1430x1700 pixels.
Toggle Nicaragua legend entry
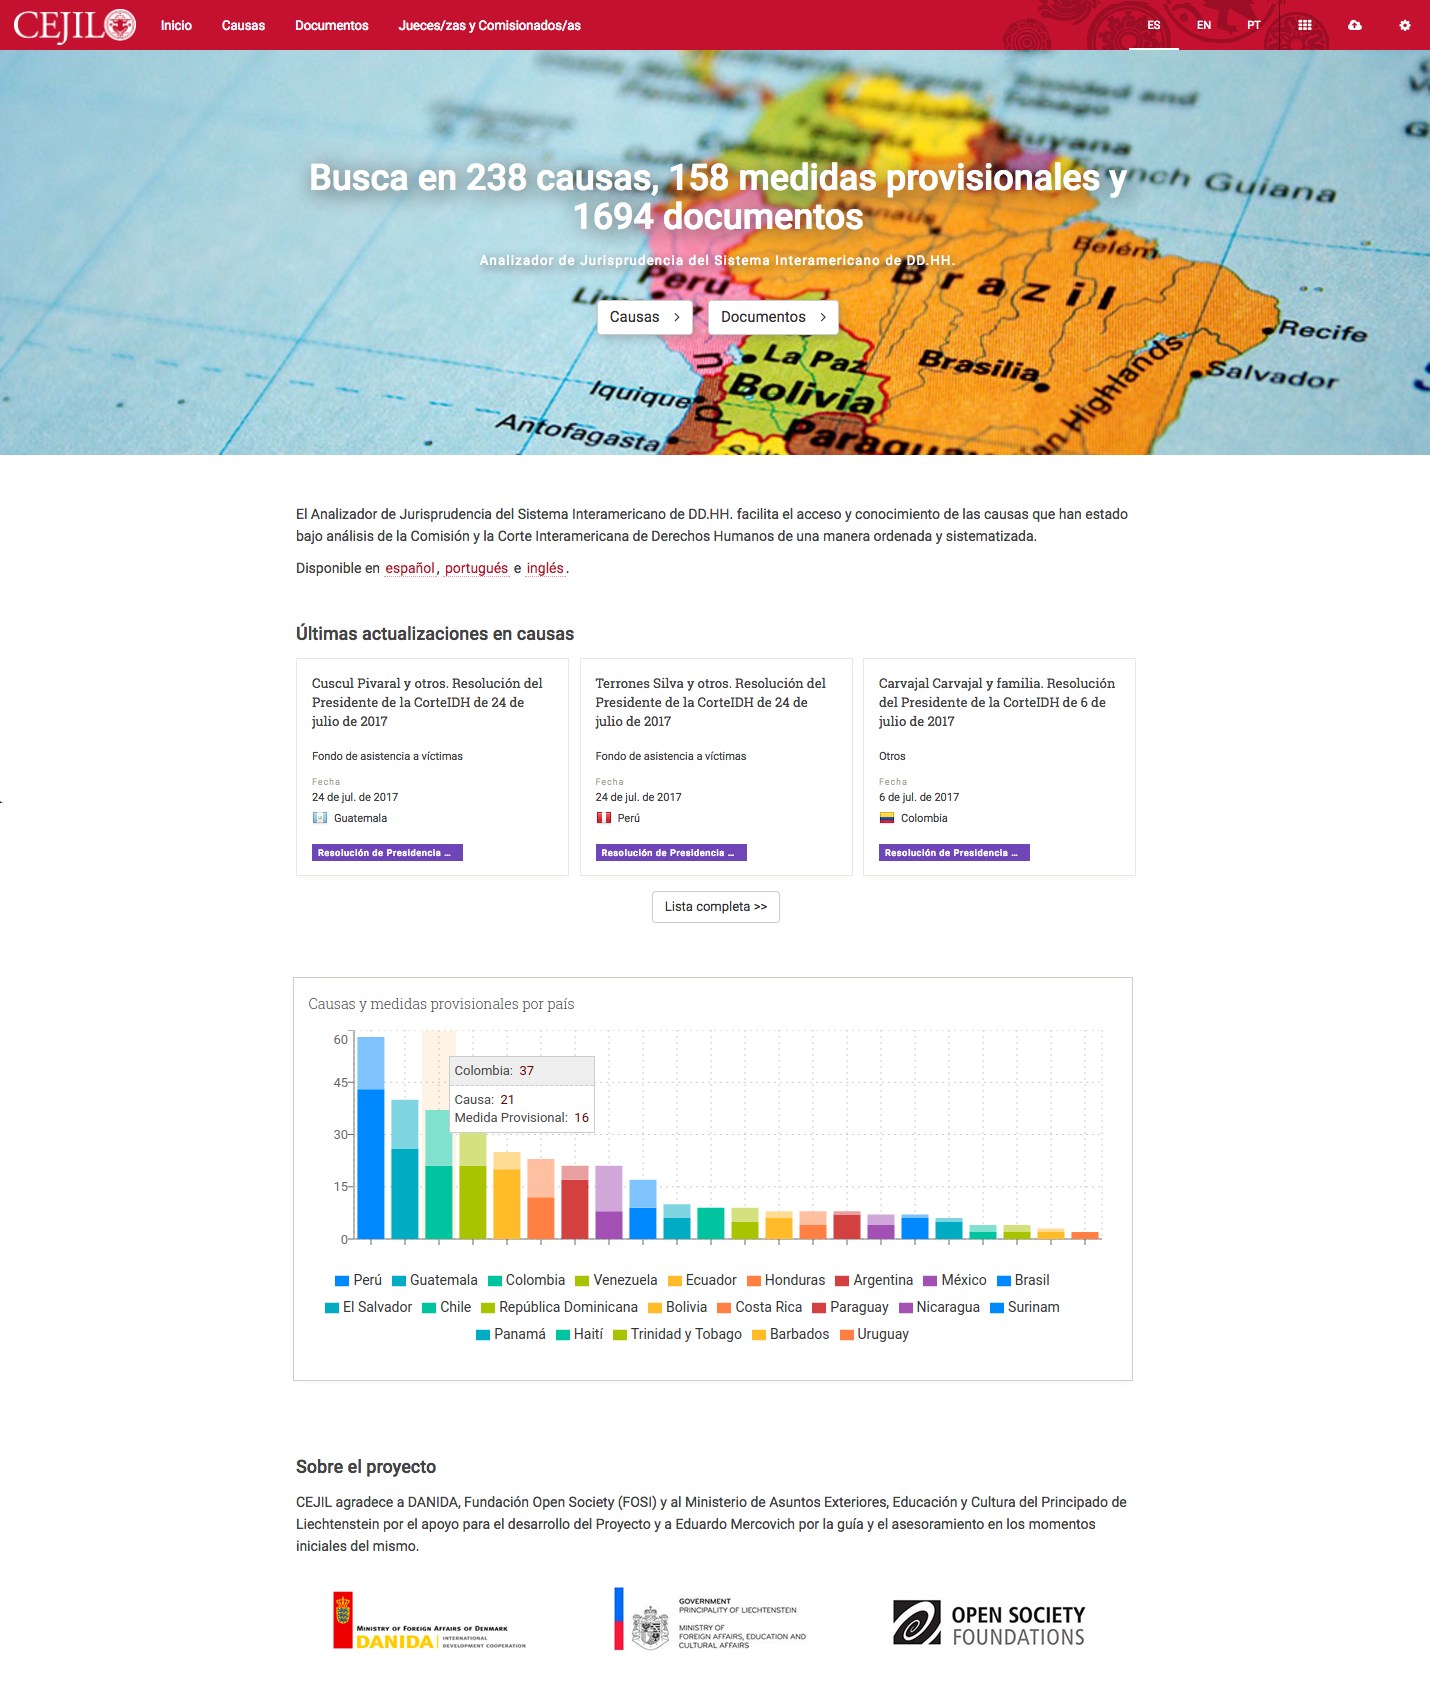coord(939,1307)
